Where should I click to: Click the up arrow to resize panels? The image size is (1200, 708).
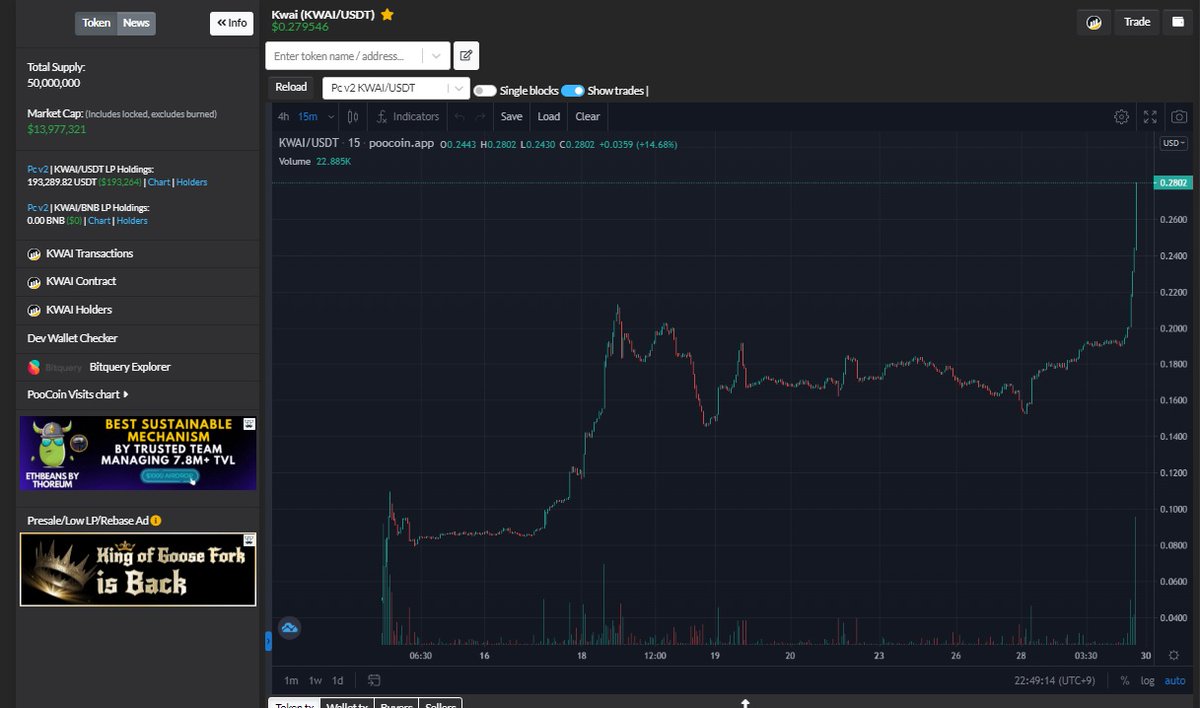745,703
